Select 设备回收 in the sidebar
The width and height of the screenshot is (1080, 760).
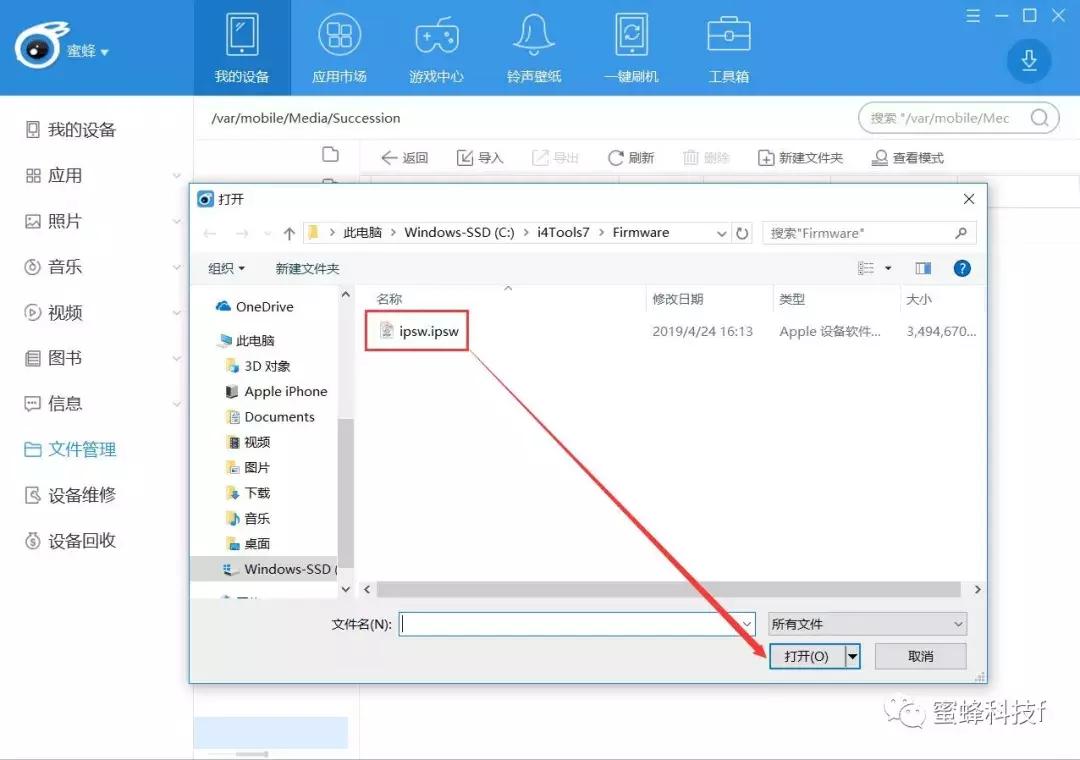(70, 541)
